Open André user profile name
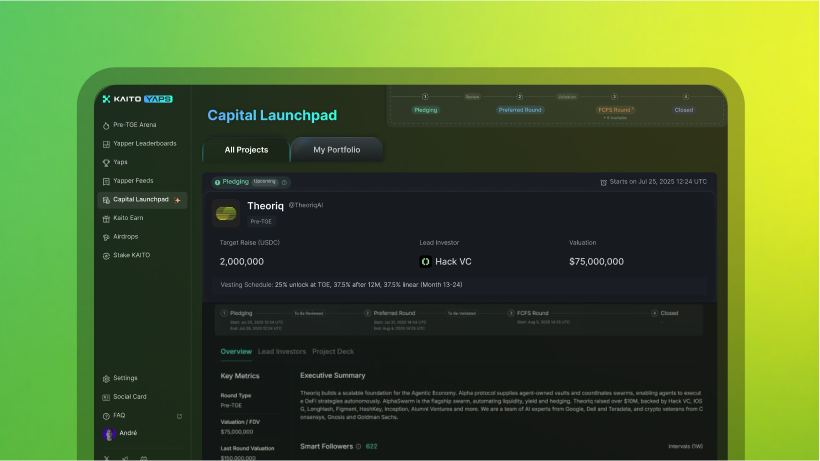This screenshot has height=461, width=820. [128, 433]
